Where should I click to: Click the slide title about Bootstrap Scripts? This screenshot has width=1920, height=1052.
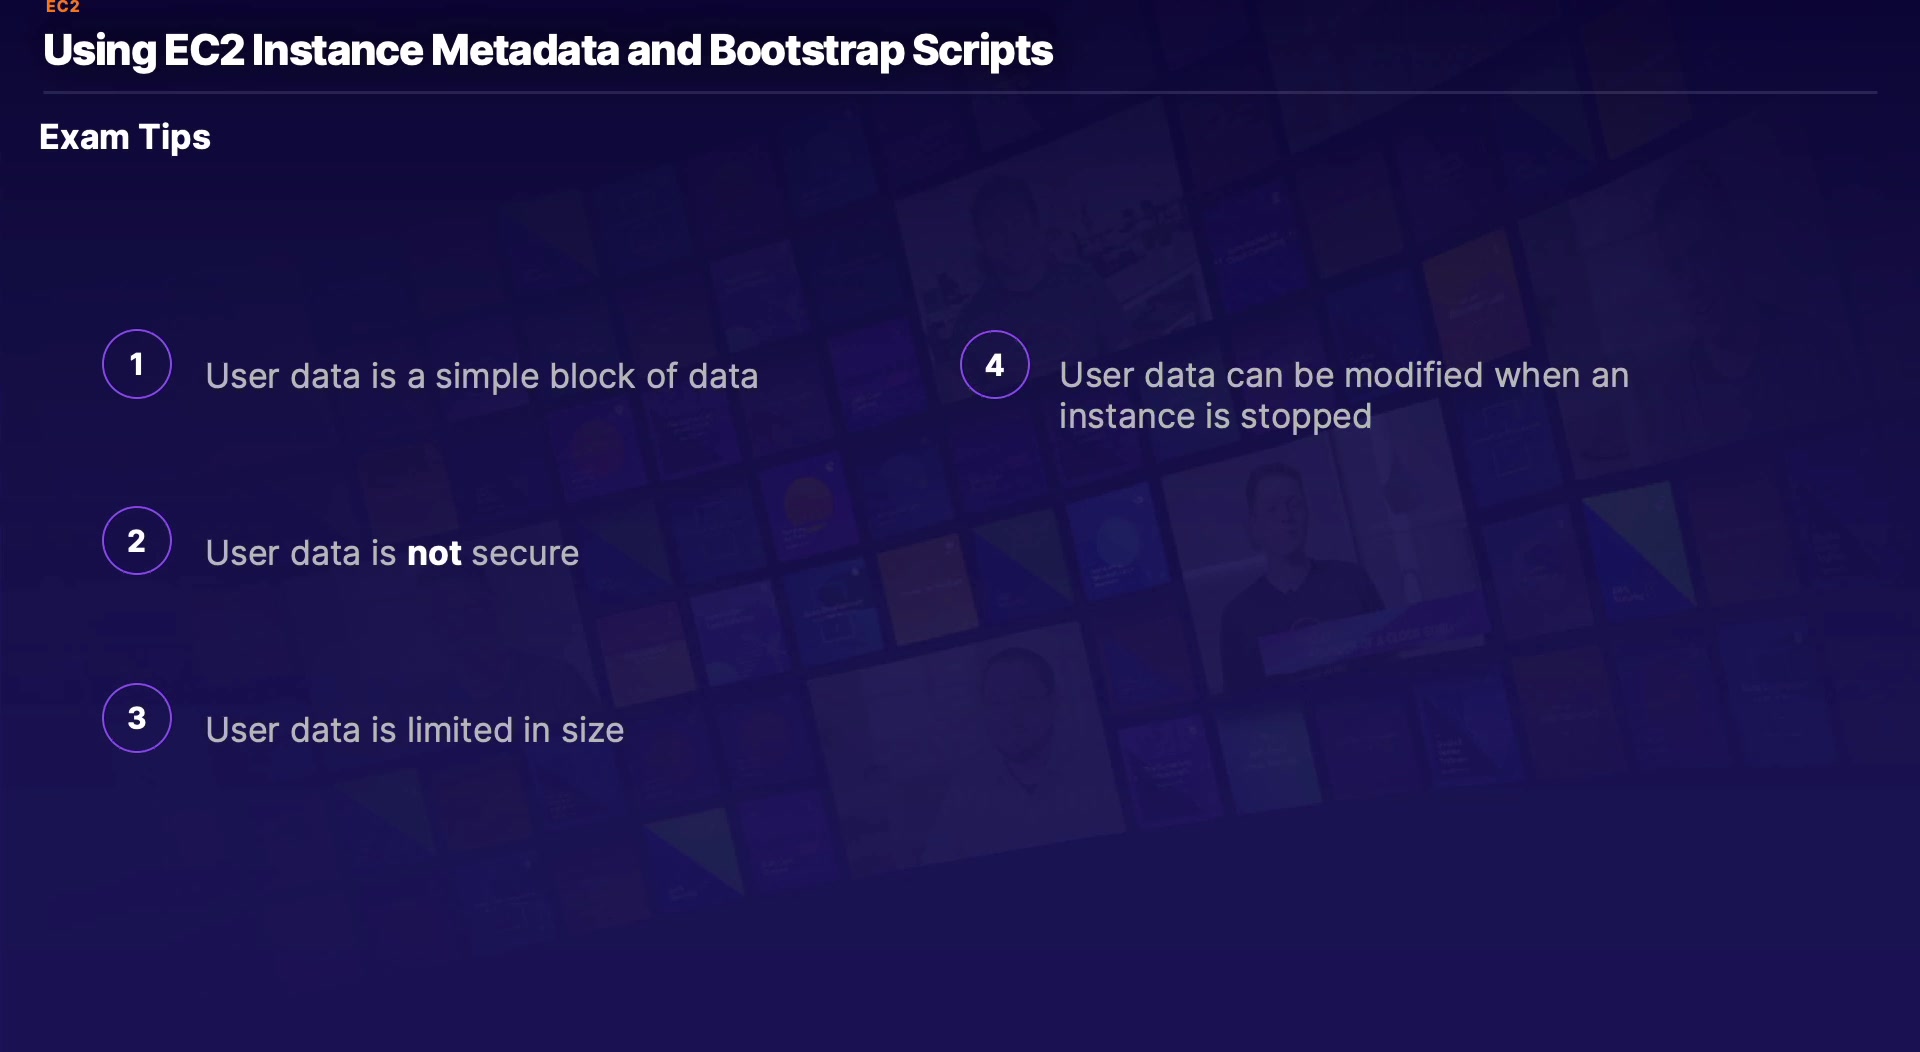click(x=547, y=51)
